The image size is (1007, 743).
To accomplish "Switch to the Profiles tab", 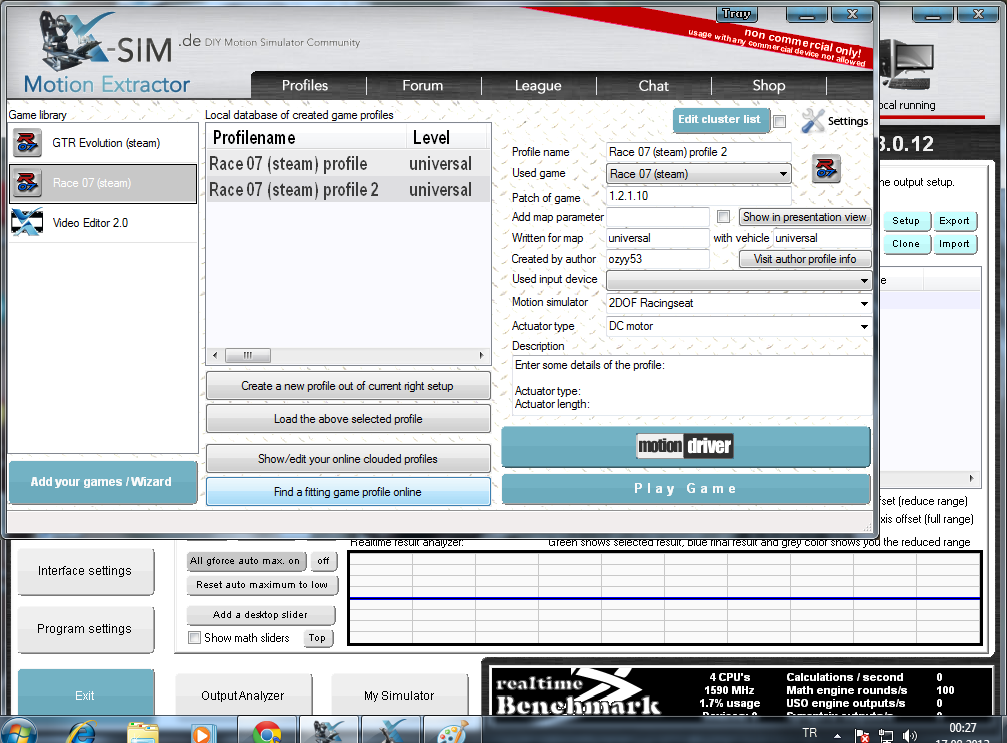I will tap(305, 85).
